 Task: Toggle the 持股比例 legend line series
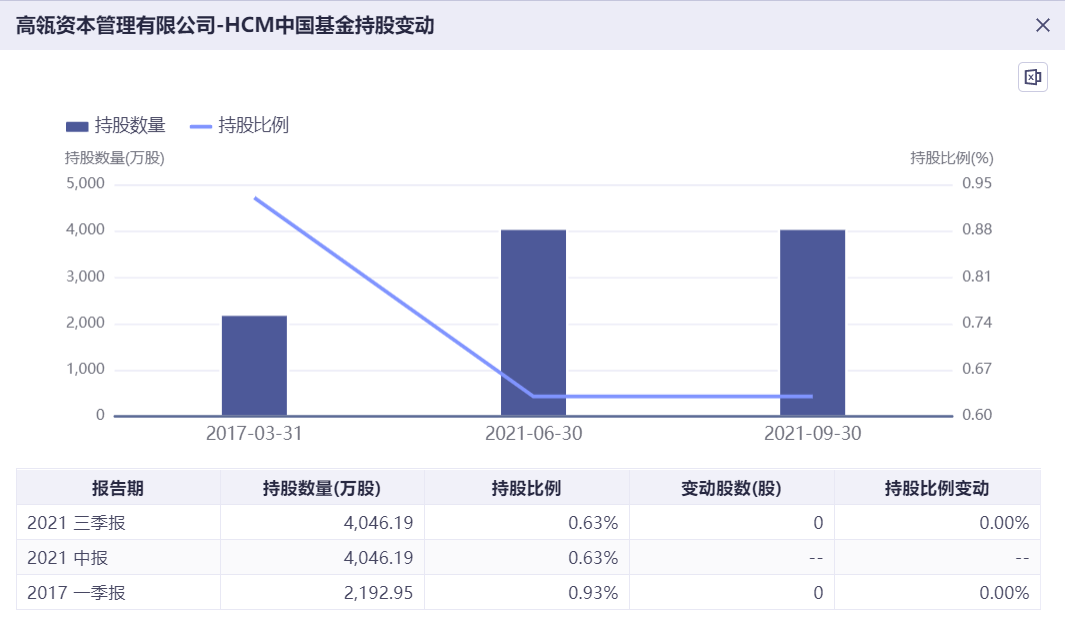point(239,126)
